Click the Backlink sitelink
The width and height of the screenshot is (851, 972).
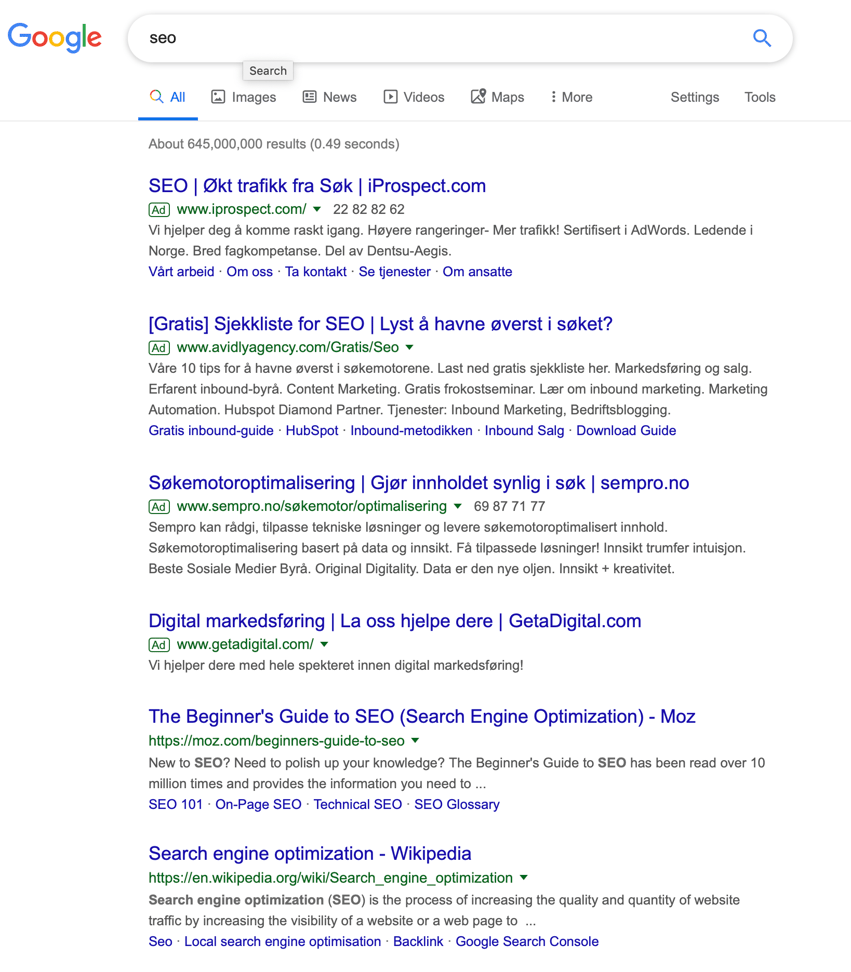(418, 942)
